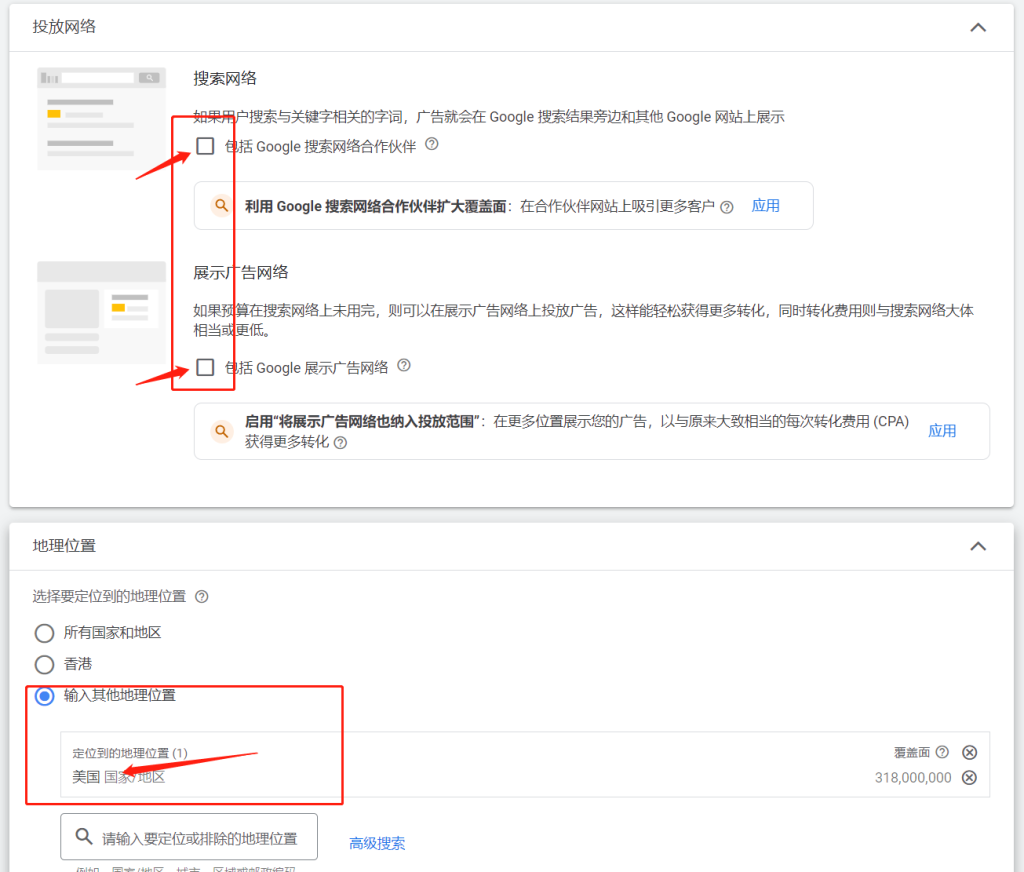Click the 318,000,000 reach value
The image size is (1024, 872).
913,777
